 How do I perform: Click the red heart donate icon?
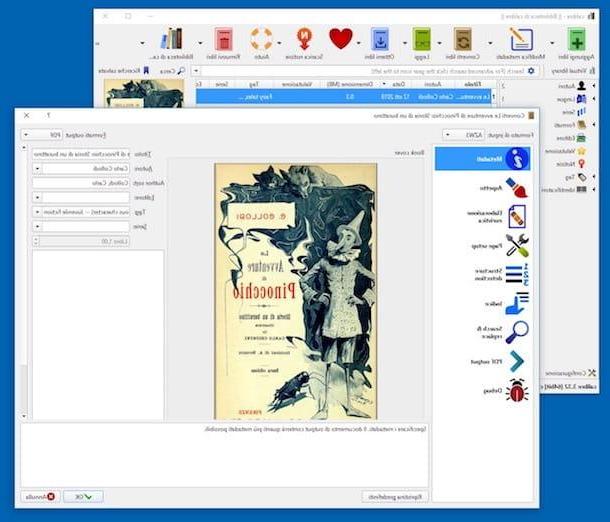341,39
